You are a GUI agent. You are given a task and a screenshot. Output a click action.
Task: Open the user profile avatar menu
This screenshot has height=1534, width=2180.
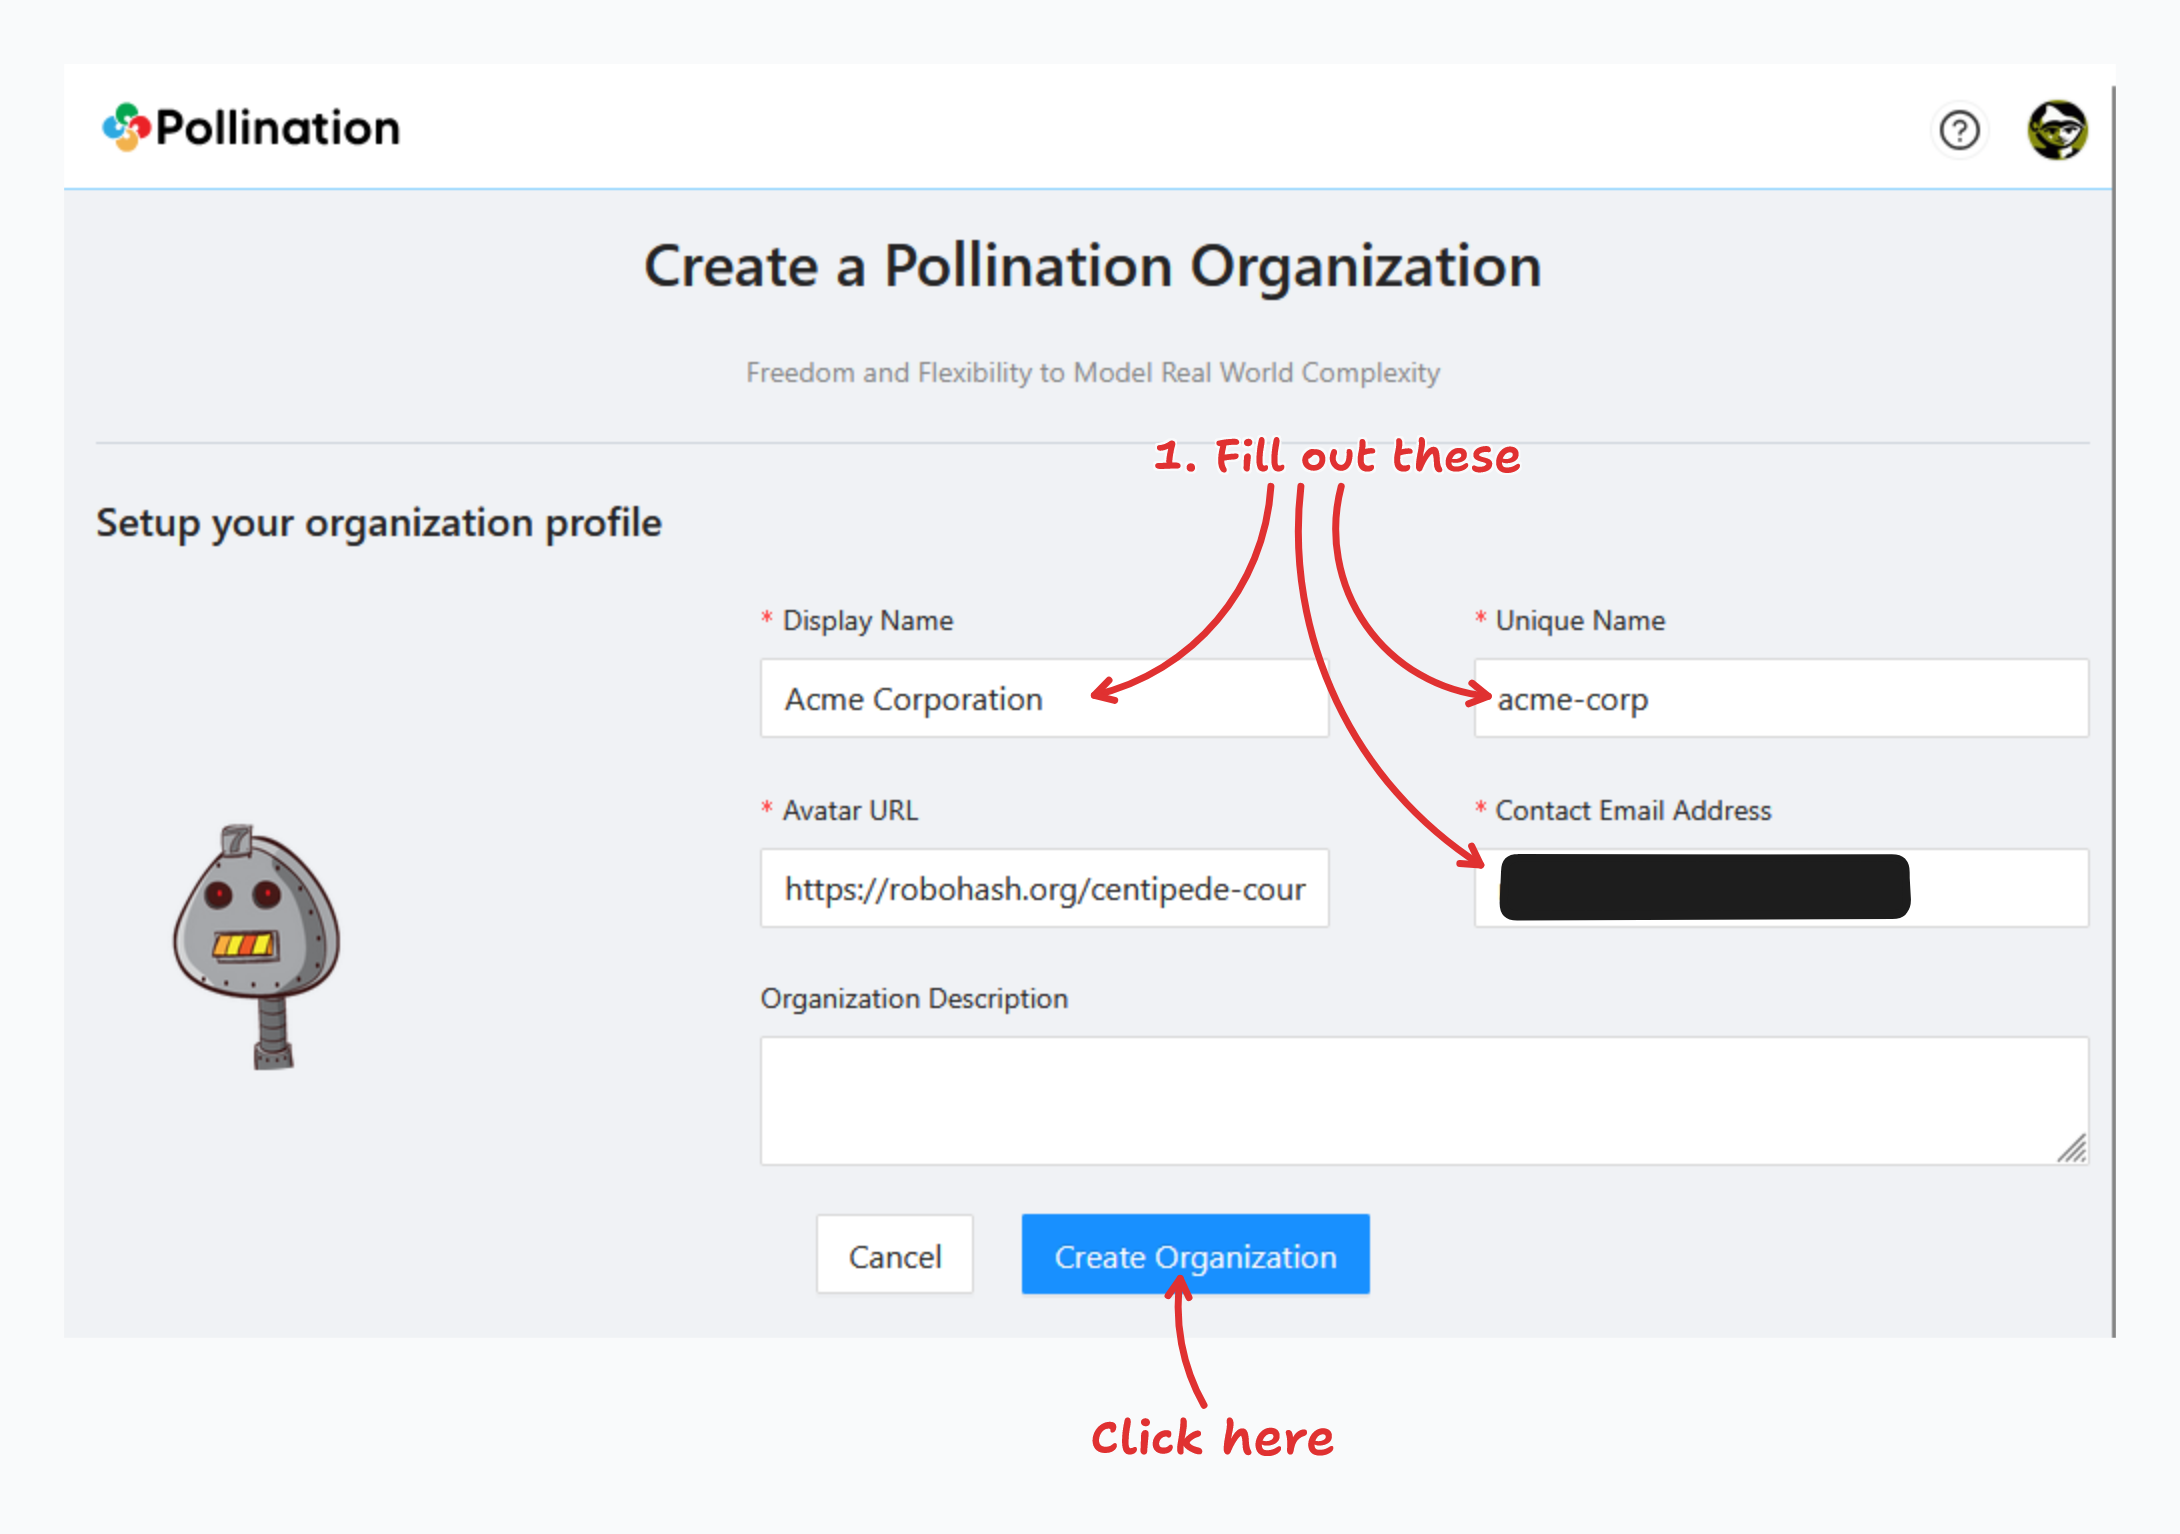coord(2056,130)
